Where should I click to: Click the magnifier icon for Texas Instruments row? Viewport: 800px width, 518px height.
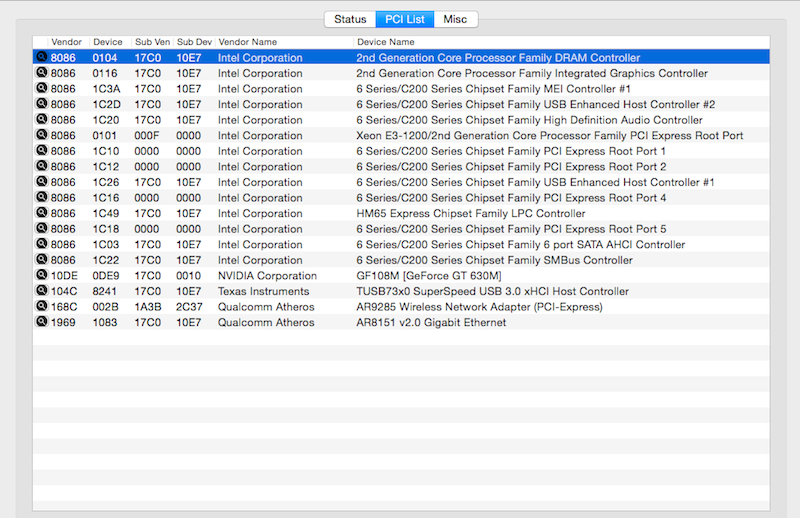point(41,291)
